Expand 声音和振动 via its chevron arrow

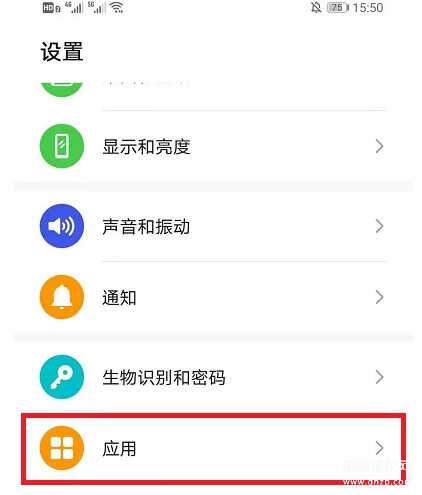click(379, 226)
